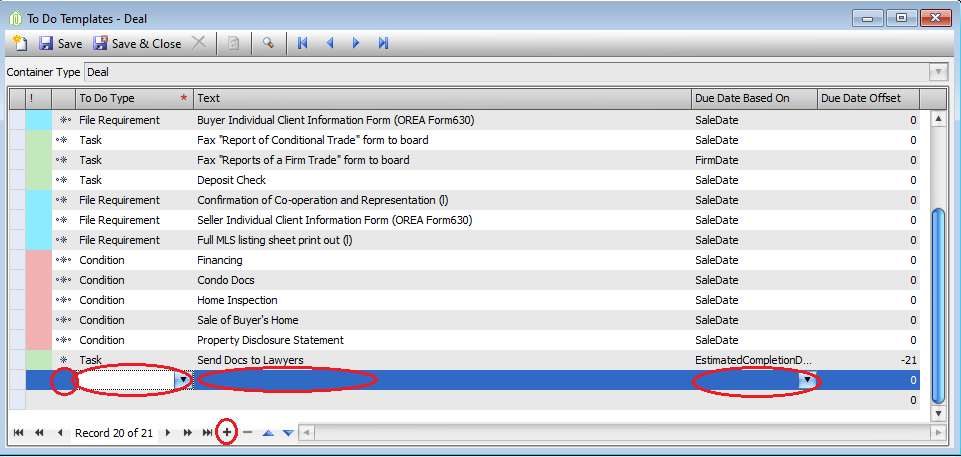
Task: Click status icon of Deposit Check row
Action: (x=63, y=180)
